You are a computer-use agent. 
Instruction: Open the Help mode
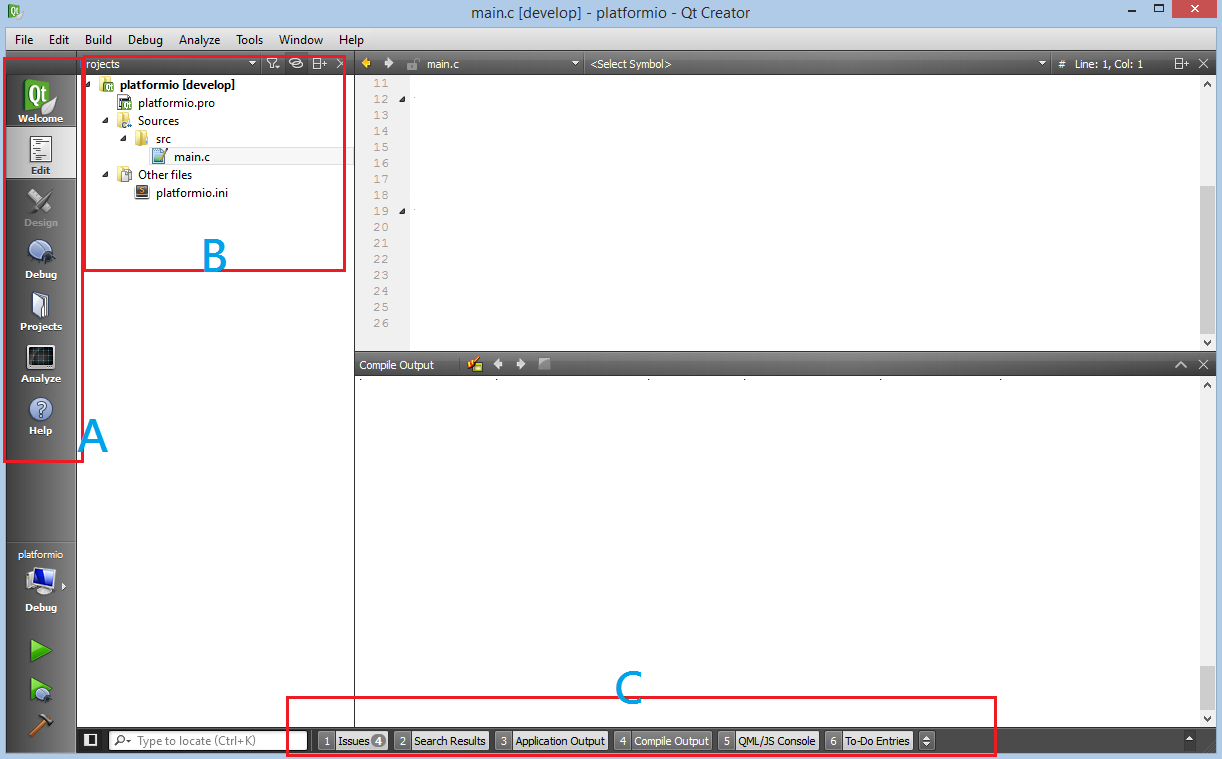(40, 413)
